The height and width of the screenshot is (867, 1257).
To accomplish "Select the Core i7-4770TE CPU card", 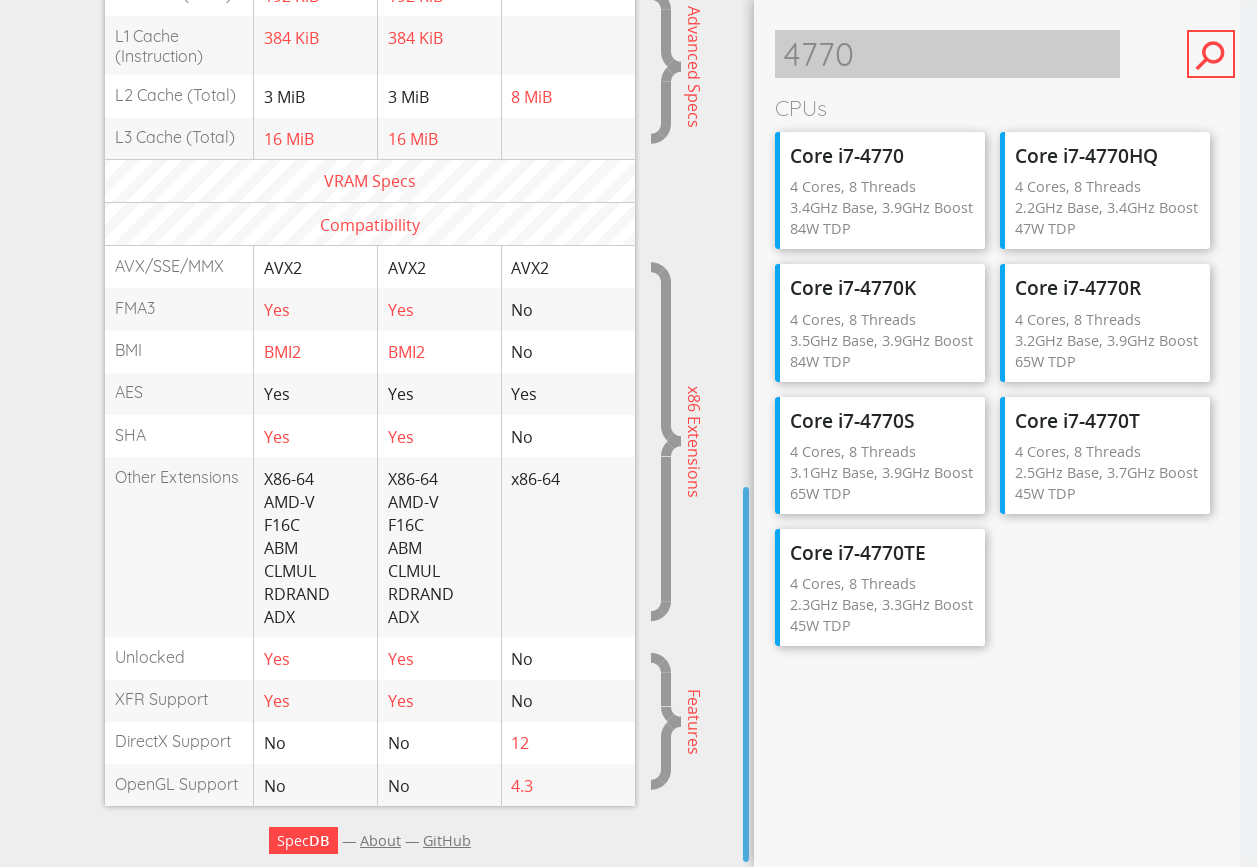I will (x=880, y=587).
